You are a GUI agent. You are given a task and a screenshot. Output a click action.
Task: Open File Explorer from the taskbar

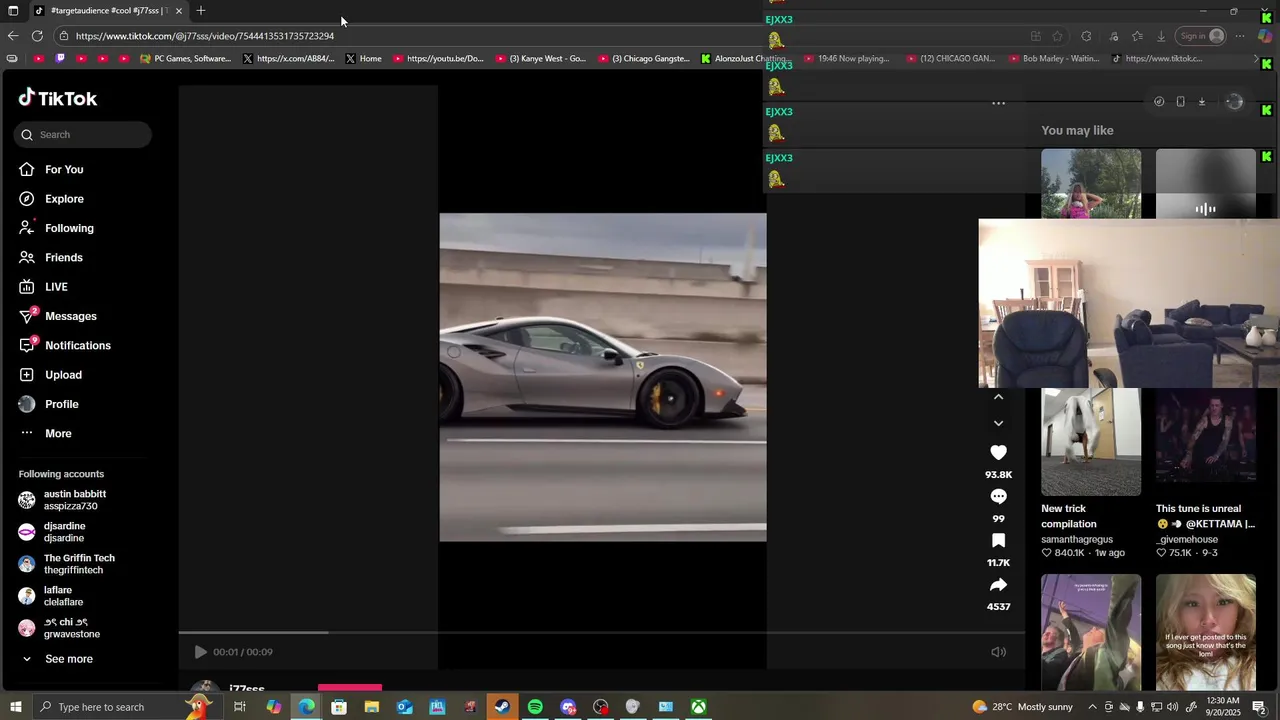[372, 707]
